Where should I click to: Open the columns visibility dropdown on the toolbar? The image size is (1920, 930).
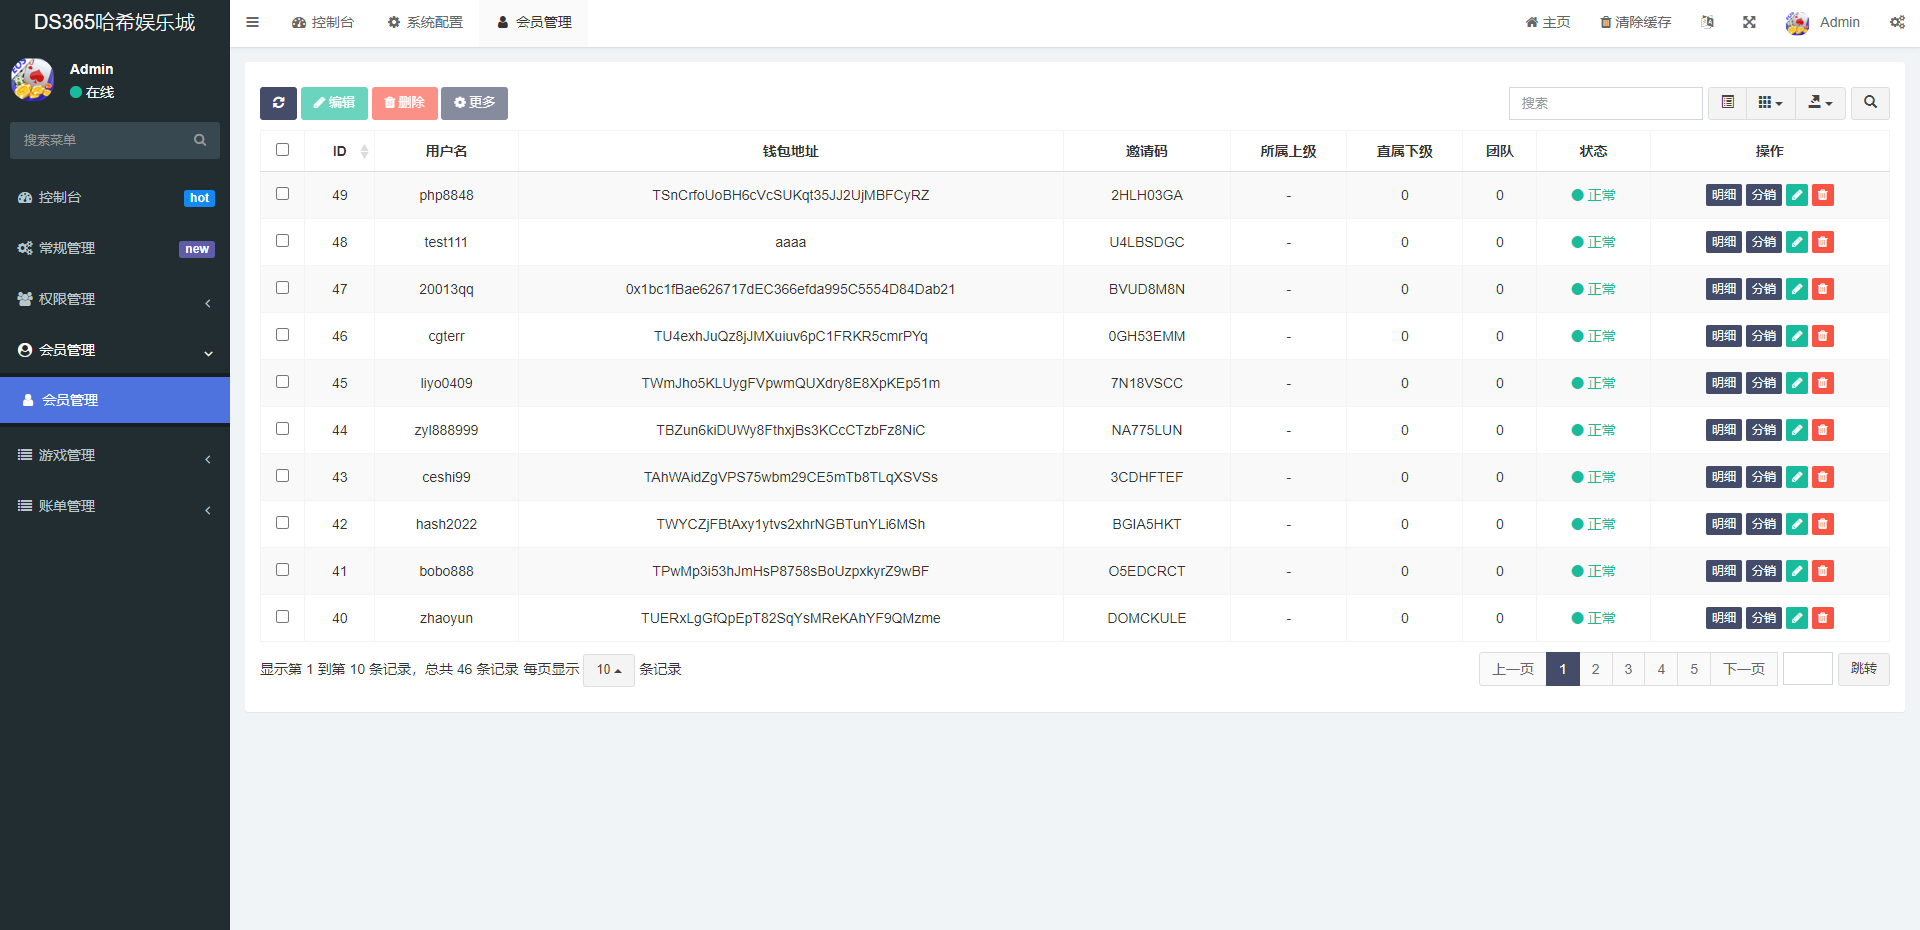click(x=1770, y=103)
